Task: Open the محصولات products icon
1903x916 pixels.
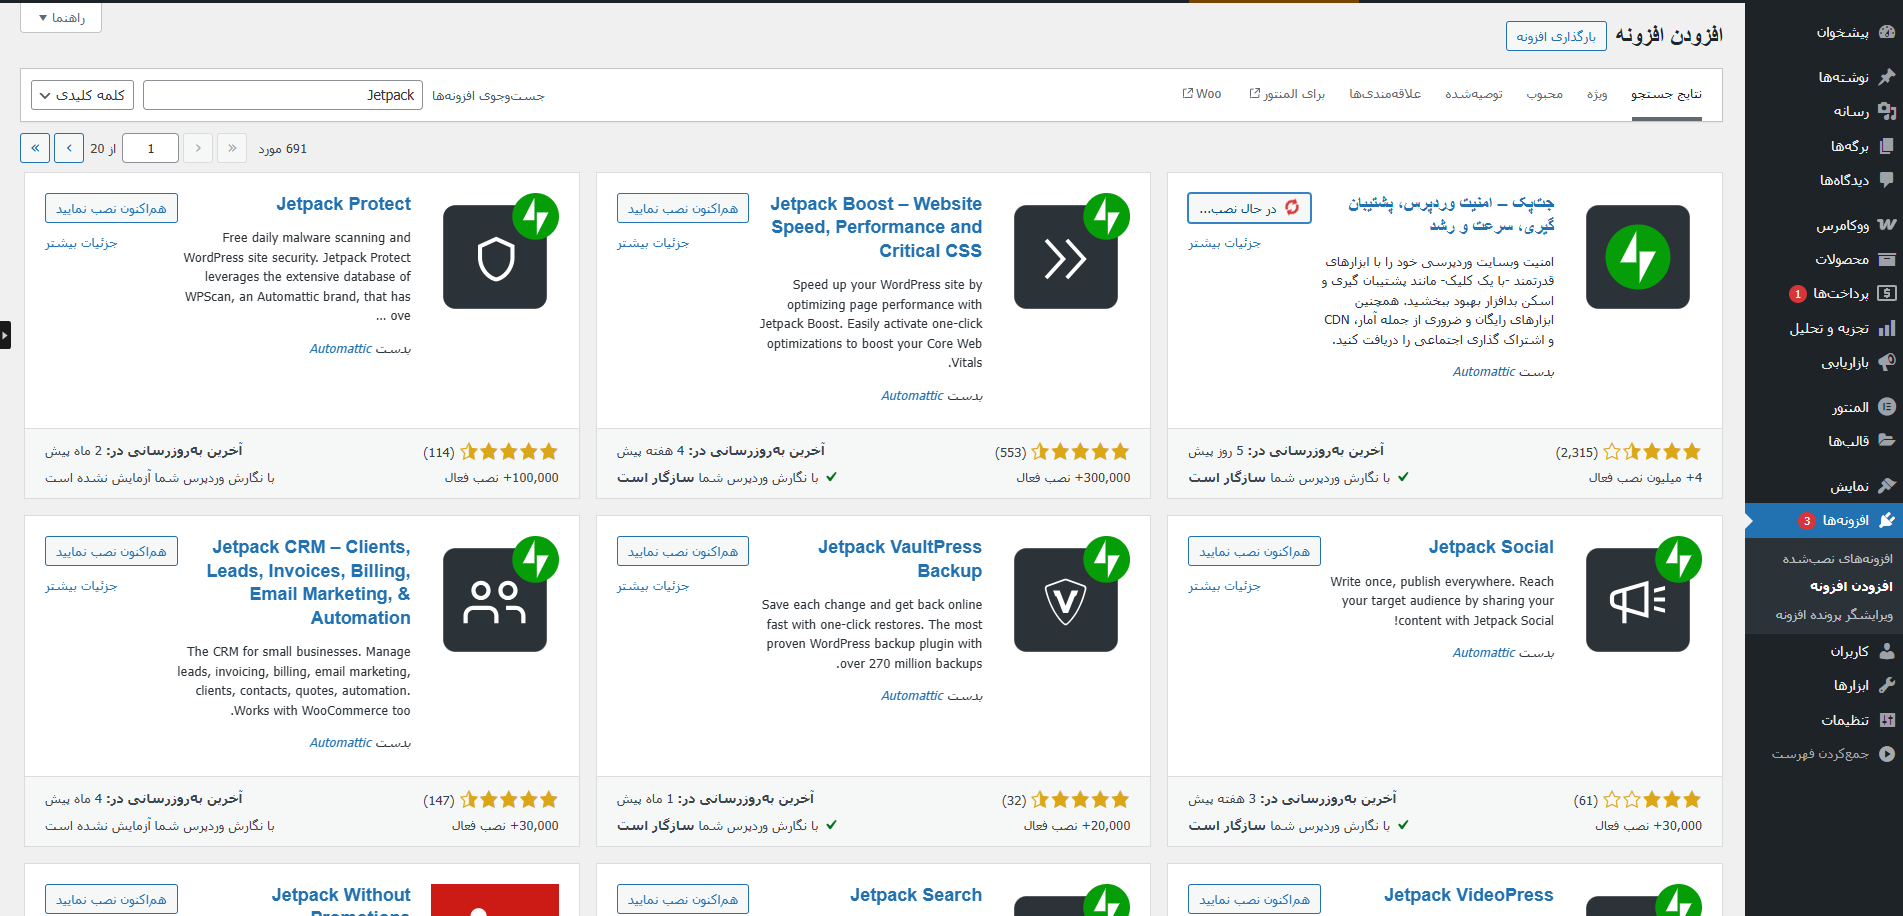Action: [1886, 259]
